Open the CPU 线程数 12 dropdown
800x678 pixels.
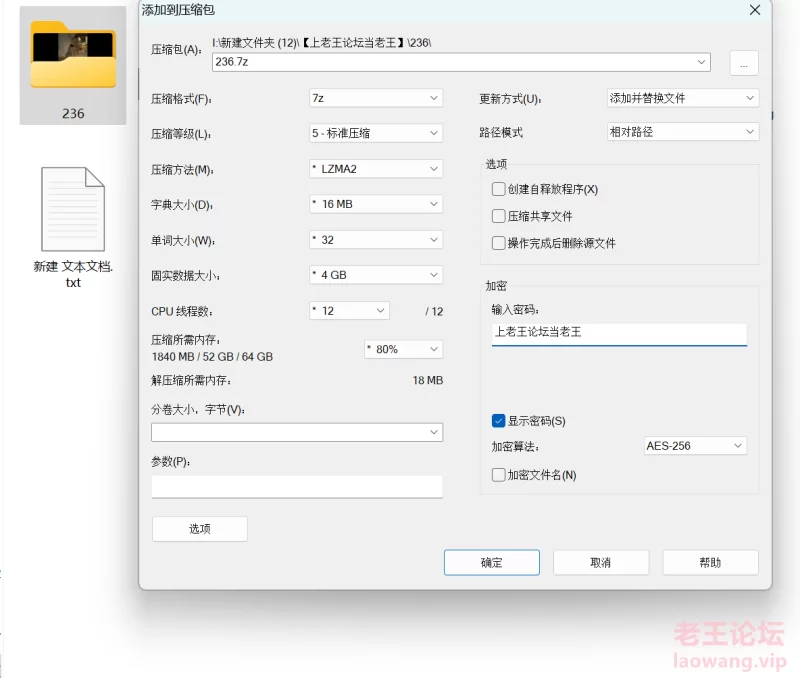(x=349, y=311)
